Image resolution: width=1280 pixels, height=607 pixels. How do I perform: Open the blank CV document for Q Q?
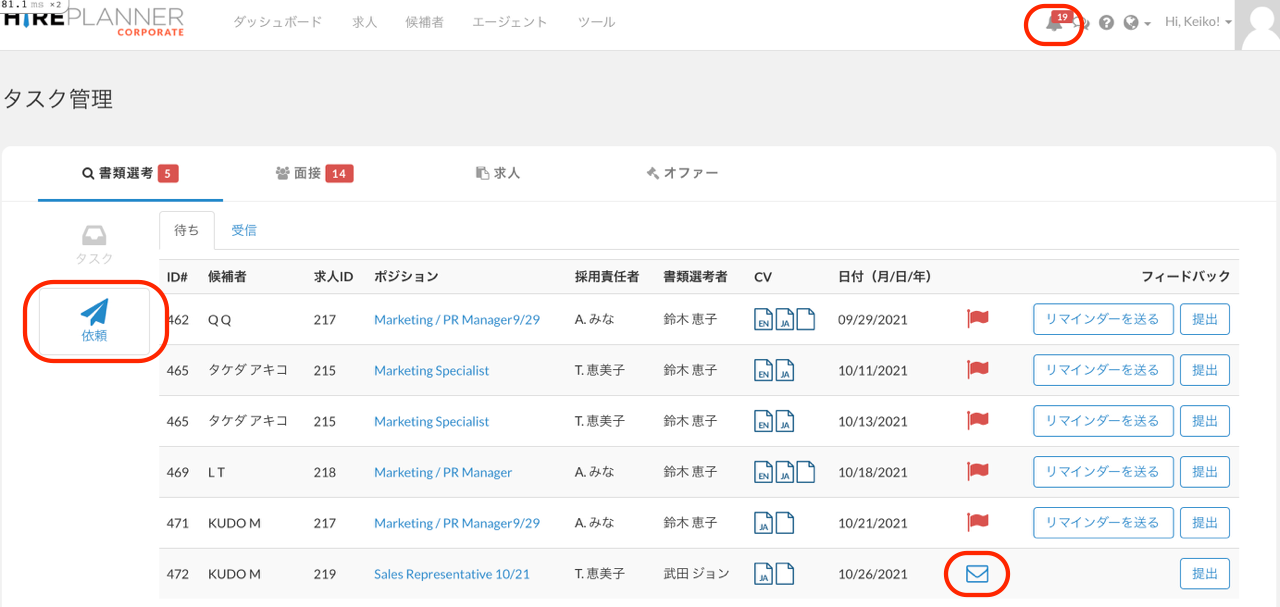805,319
